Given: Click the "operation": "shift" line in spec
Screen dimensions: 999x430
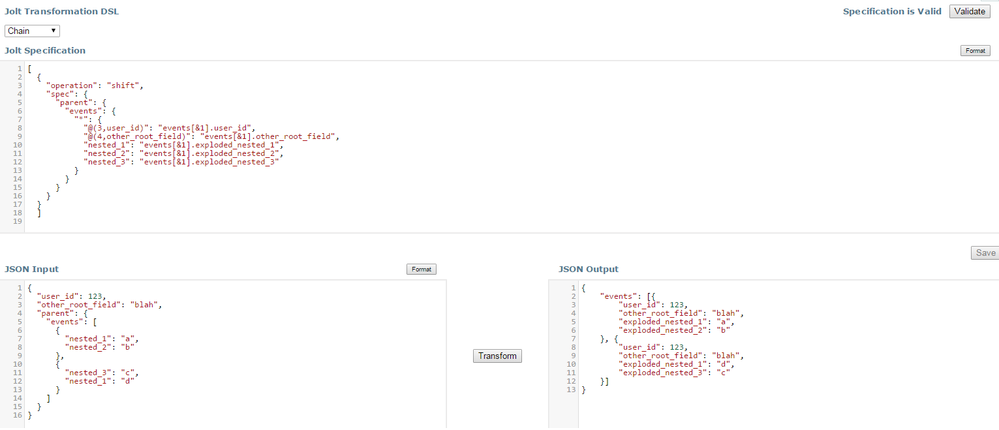Looking at the screenshot, I should 95,86.
